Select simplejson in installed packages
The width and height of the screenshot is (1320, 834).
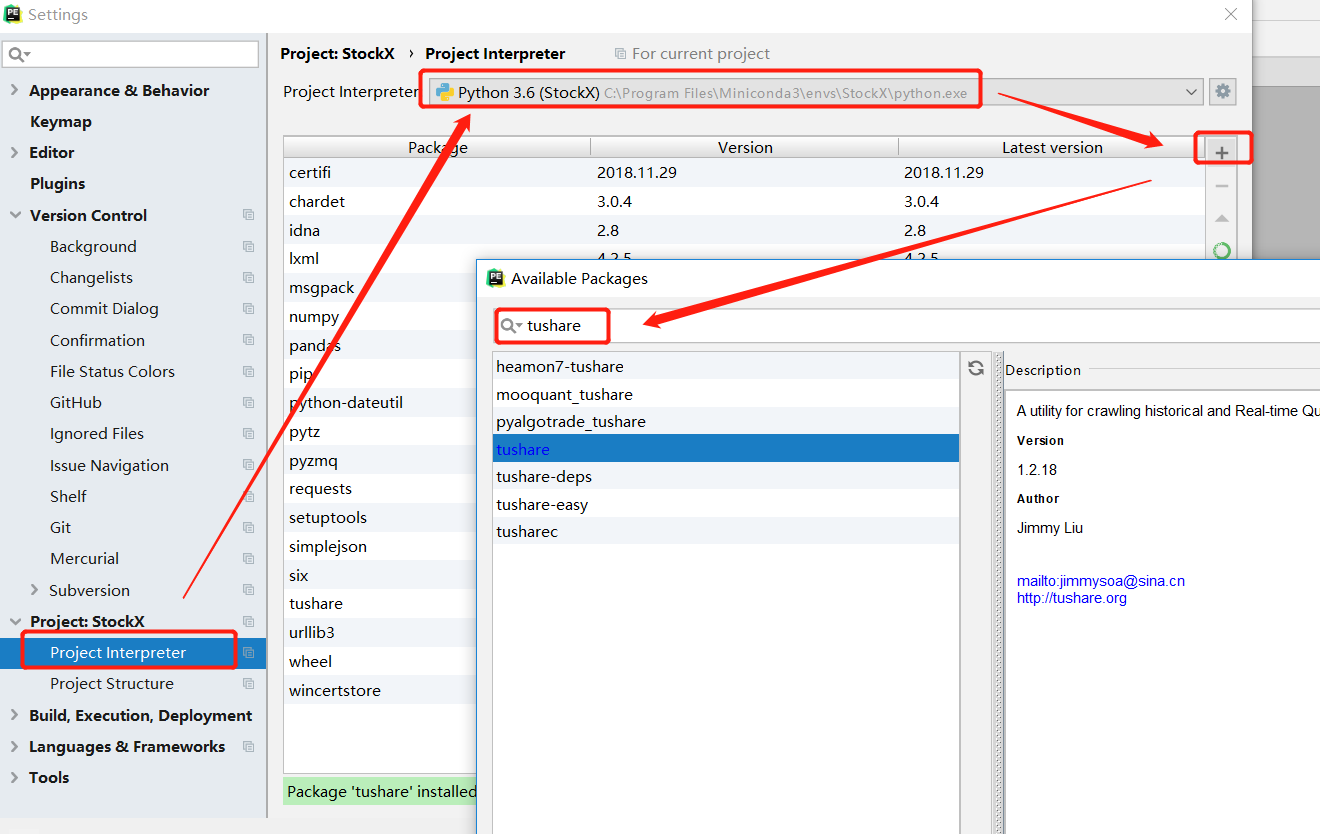pos(380,546)
